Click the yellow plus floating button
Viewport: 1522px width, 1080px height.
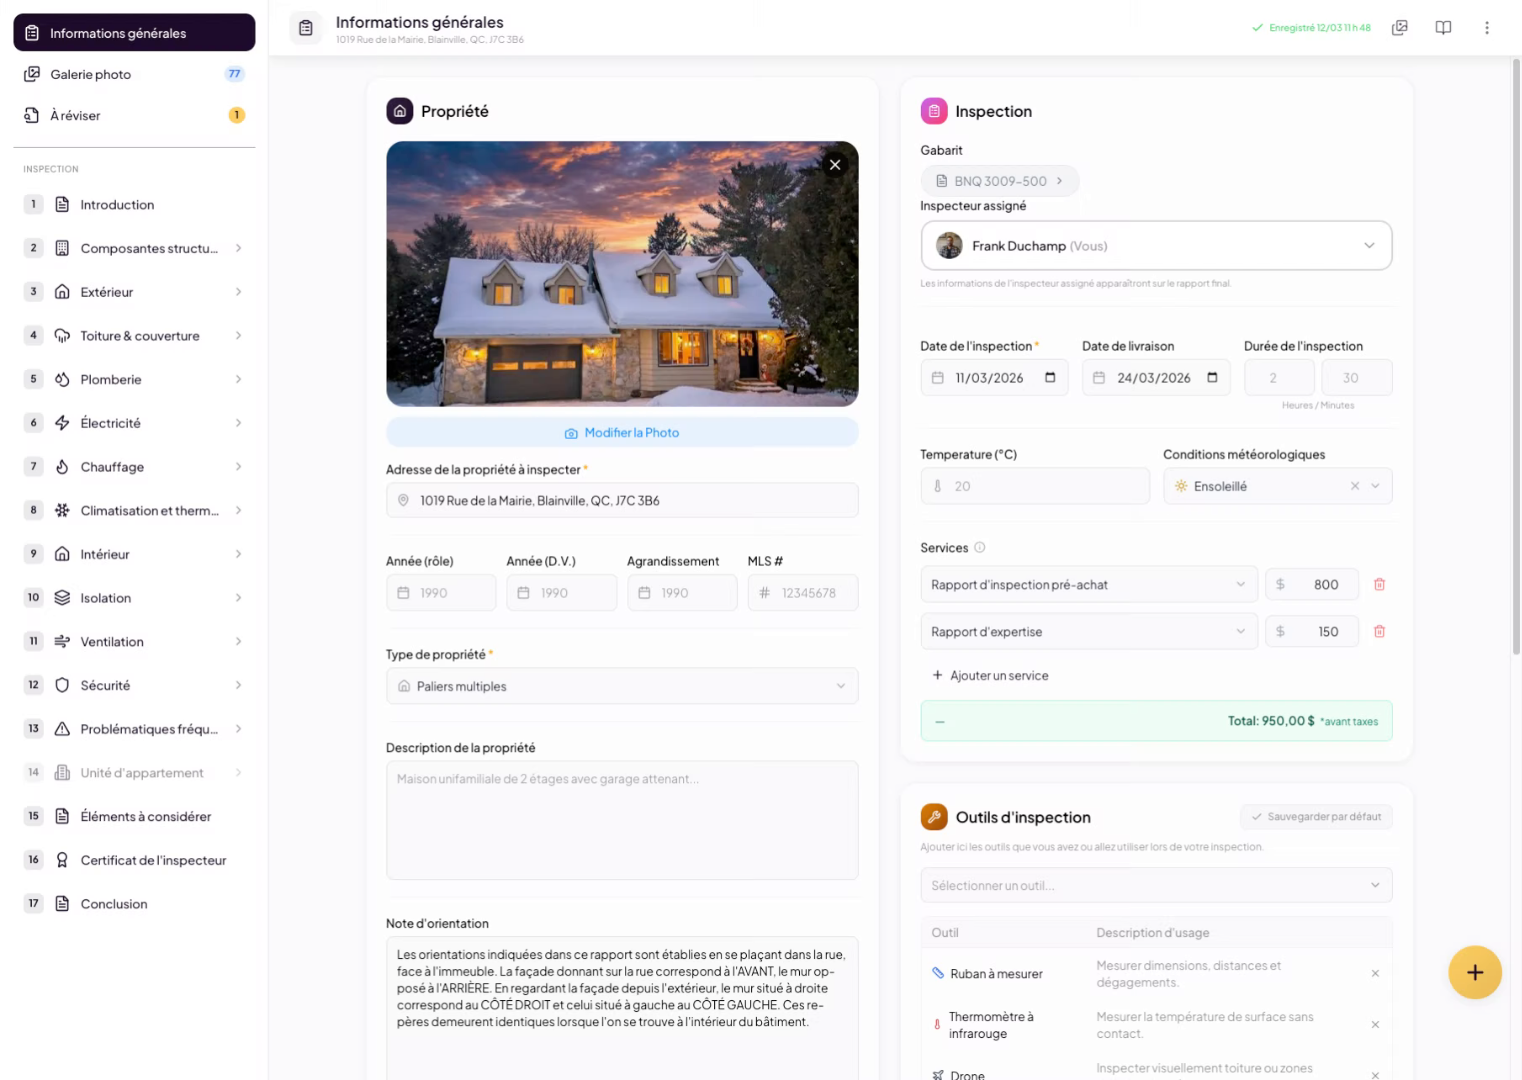click(1475, 972)
